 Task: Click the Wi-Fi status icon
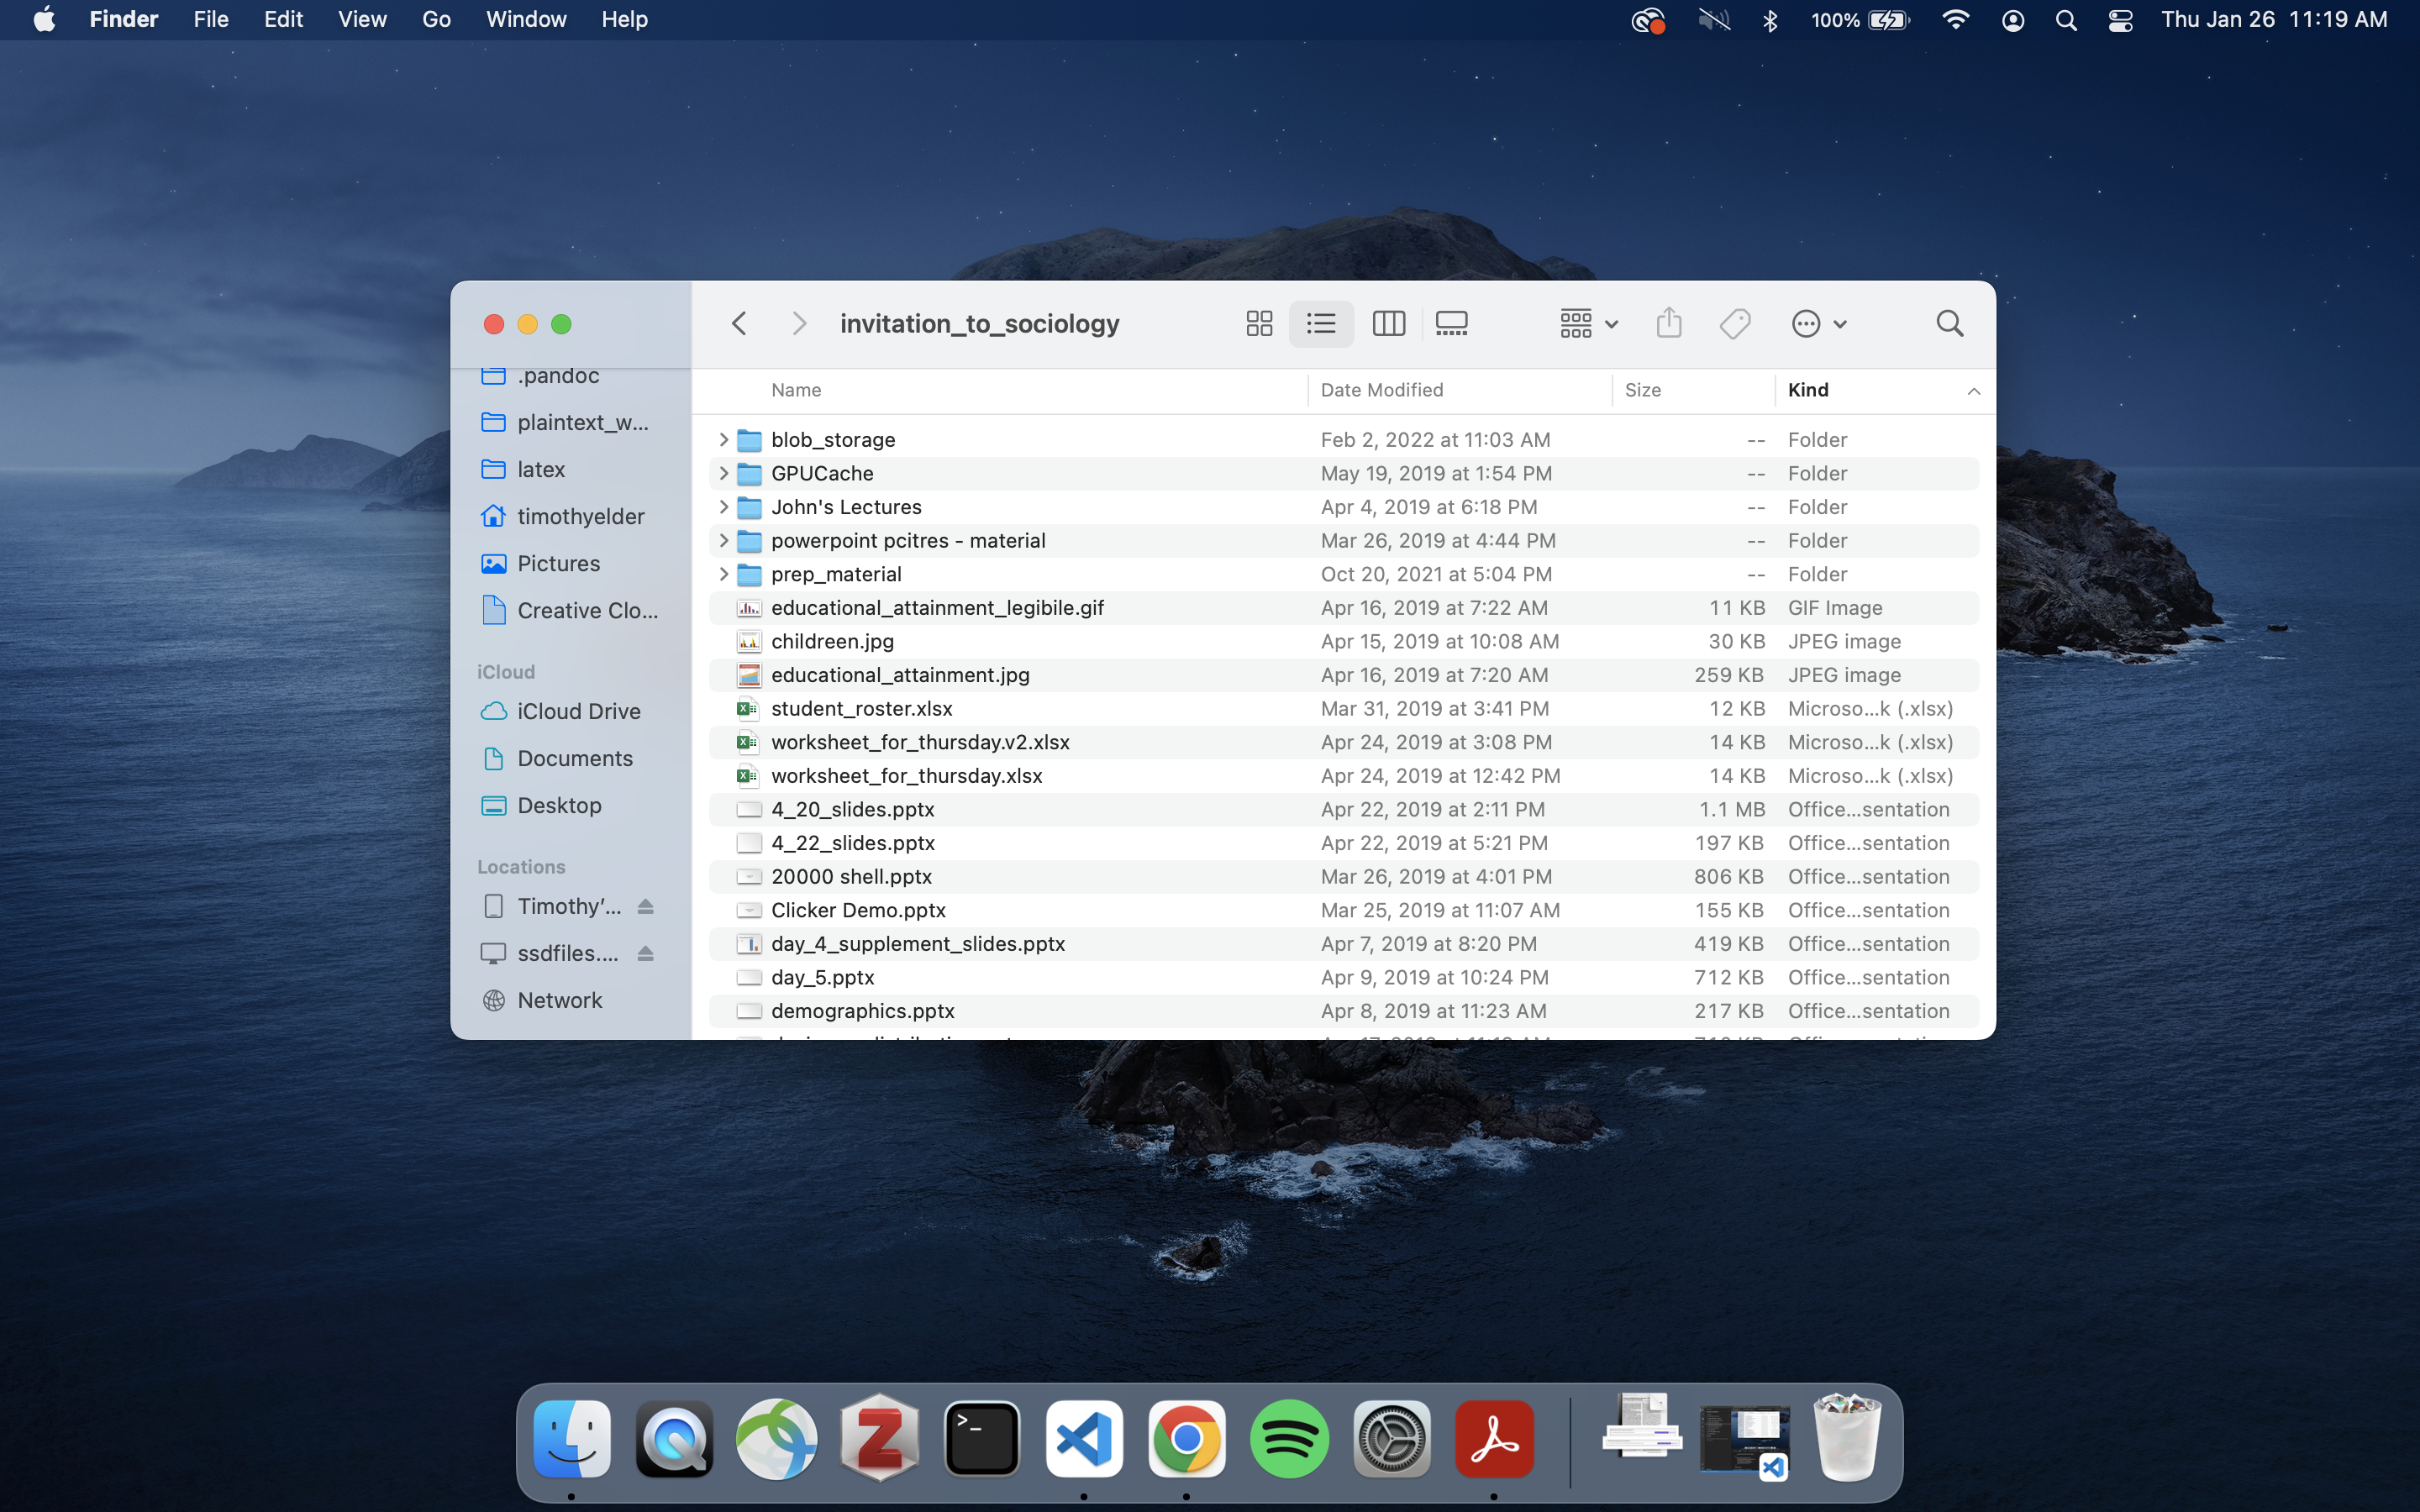pos(1955,19)
